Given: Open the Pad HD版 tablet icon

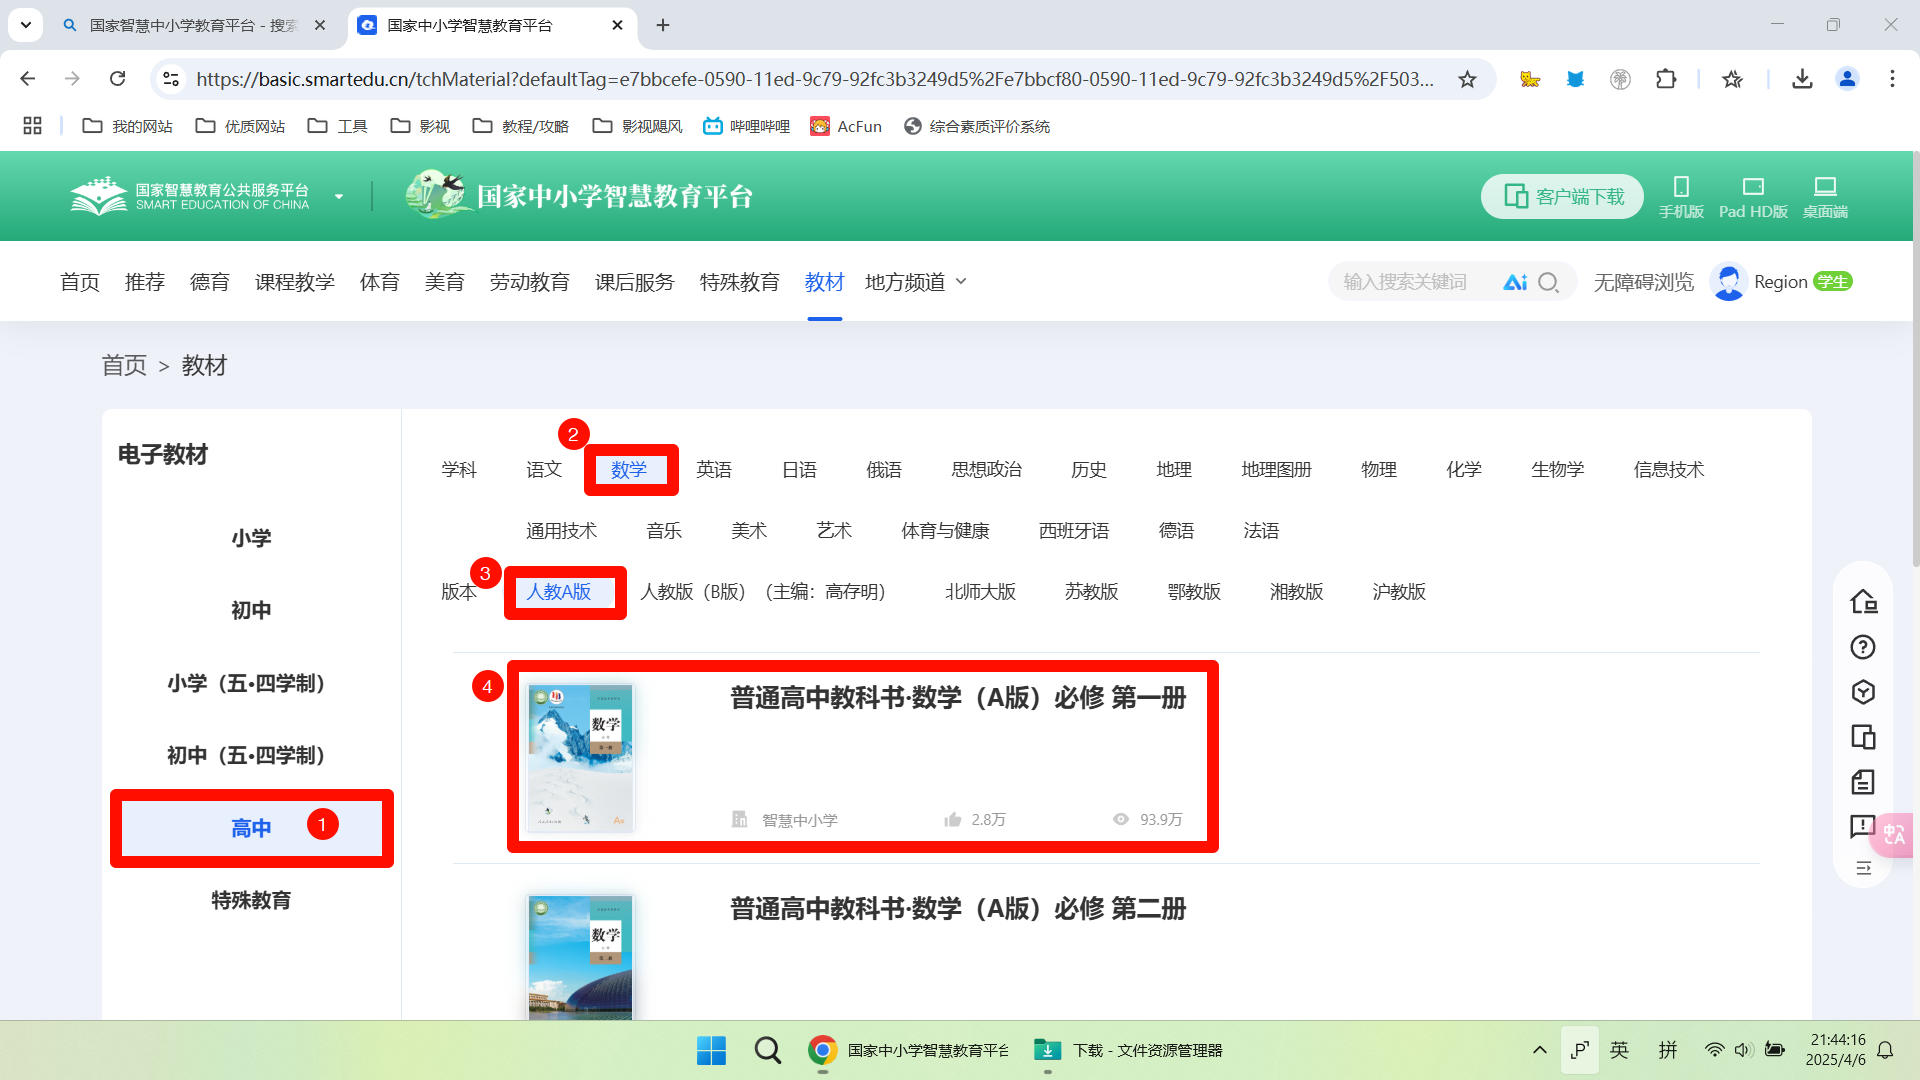Looking at the screenshot, I should click(x=1753, y=196).
